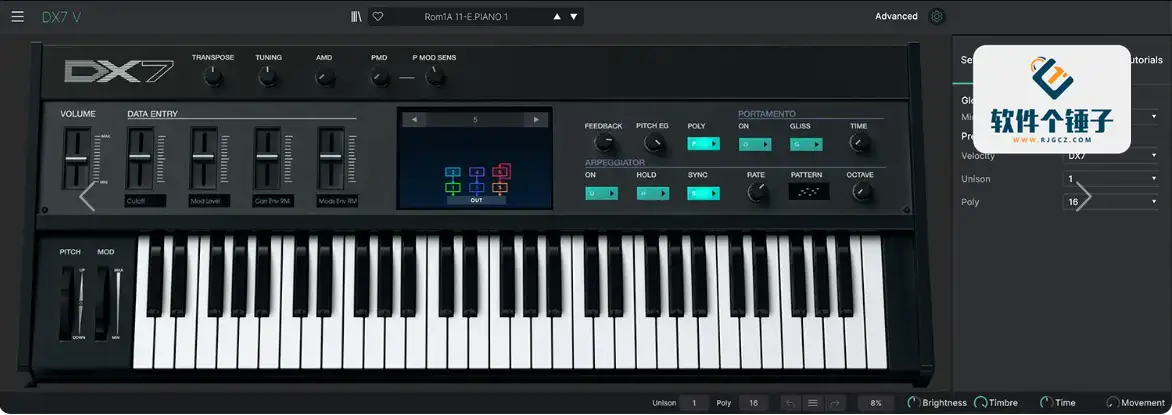
Task: Open the preset library browser icon
Action: (356, 16)
